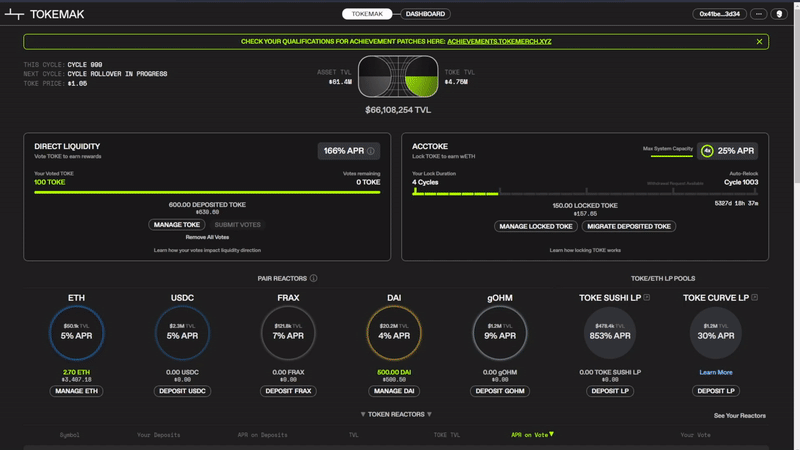Screen dimensions: 800x450
Task: Open the TOKE SUSHI LP external link icon
Action: (x=646, y=297)
